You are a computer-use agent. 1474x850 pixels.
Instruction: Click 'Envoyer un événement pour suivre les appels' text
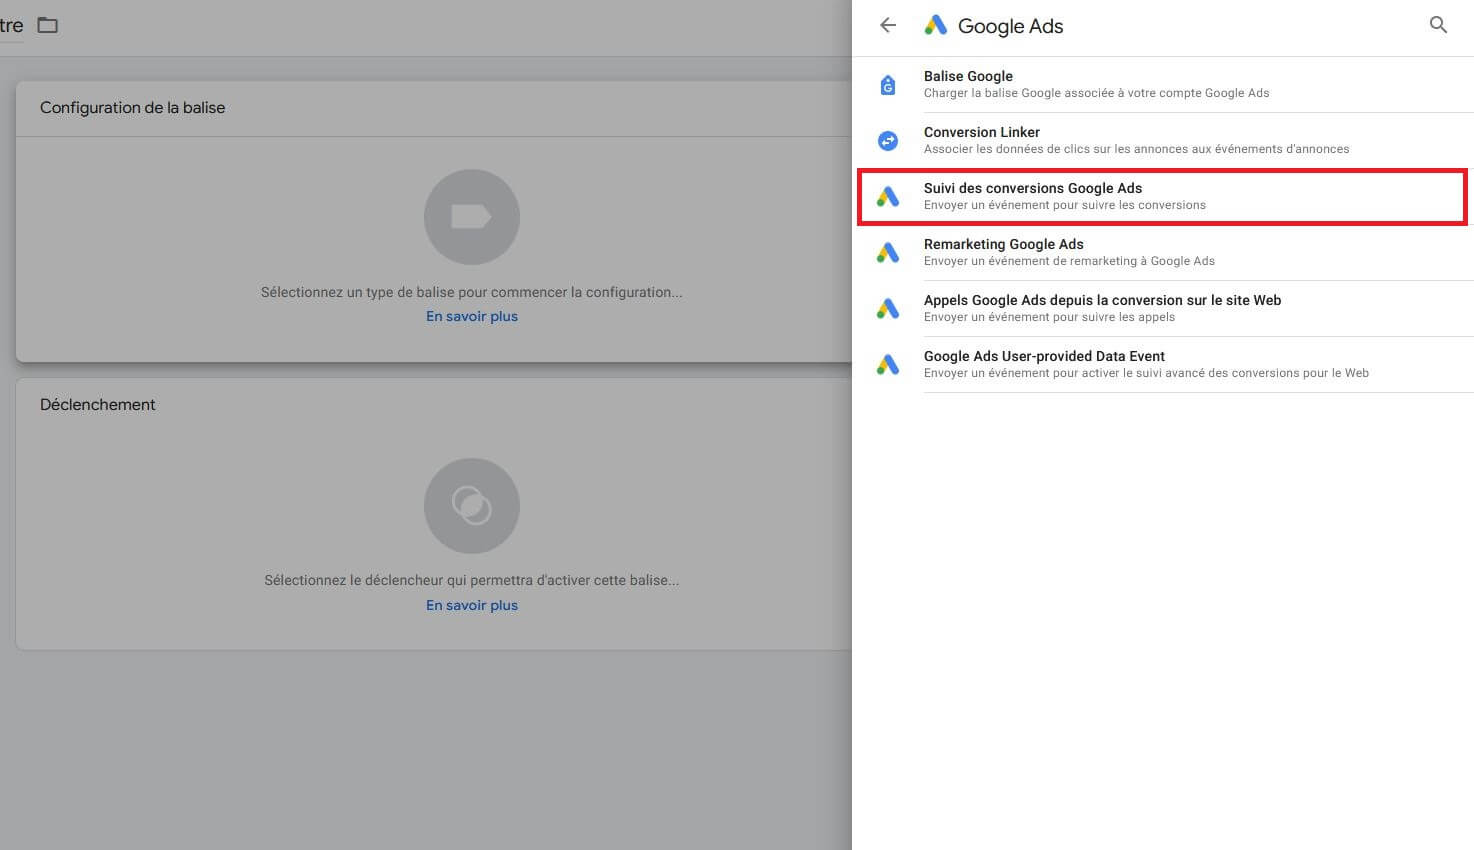[1049, 317]
